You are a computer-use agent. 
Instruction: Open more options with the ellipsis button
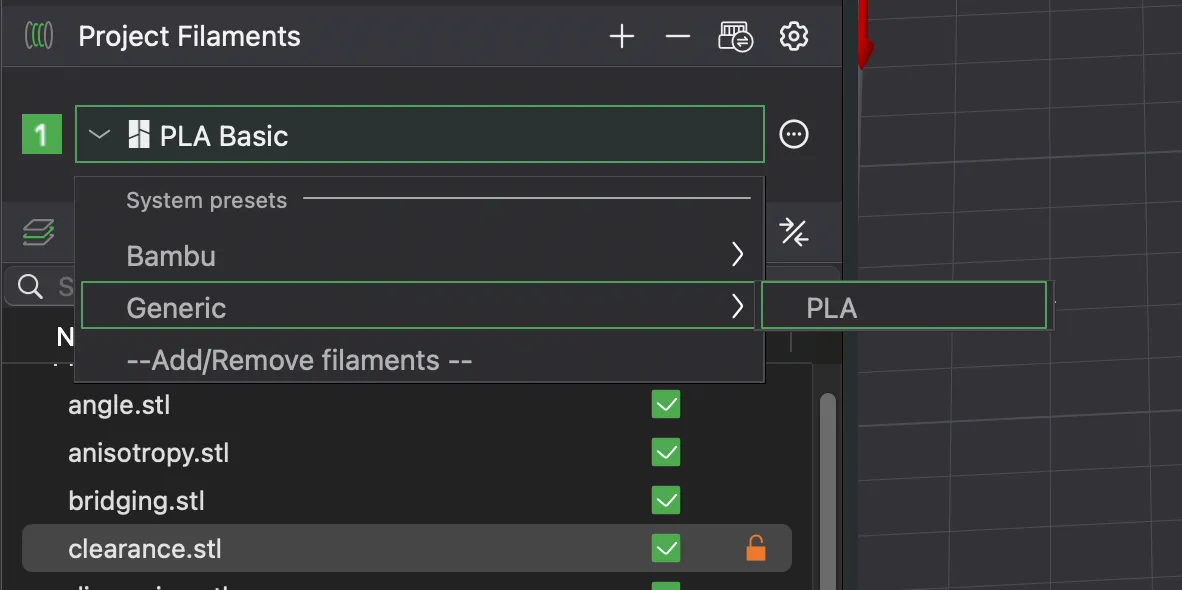793,133
